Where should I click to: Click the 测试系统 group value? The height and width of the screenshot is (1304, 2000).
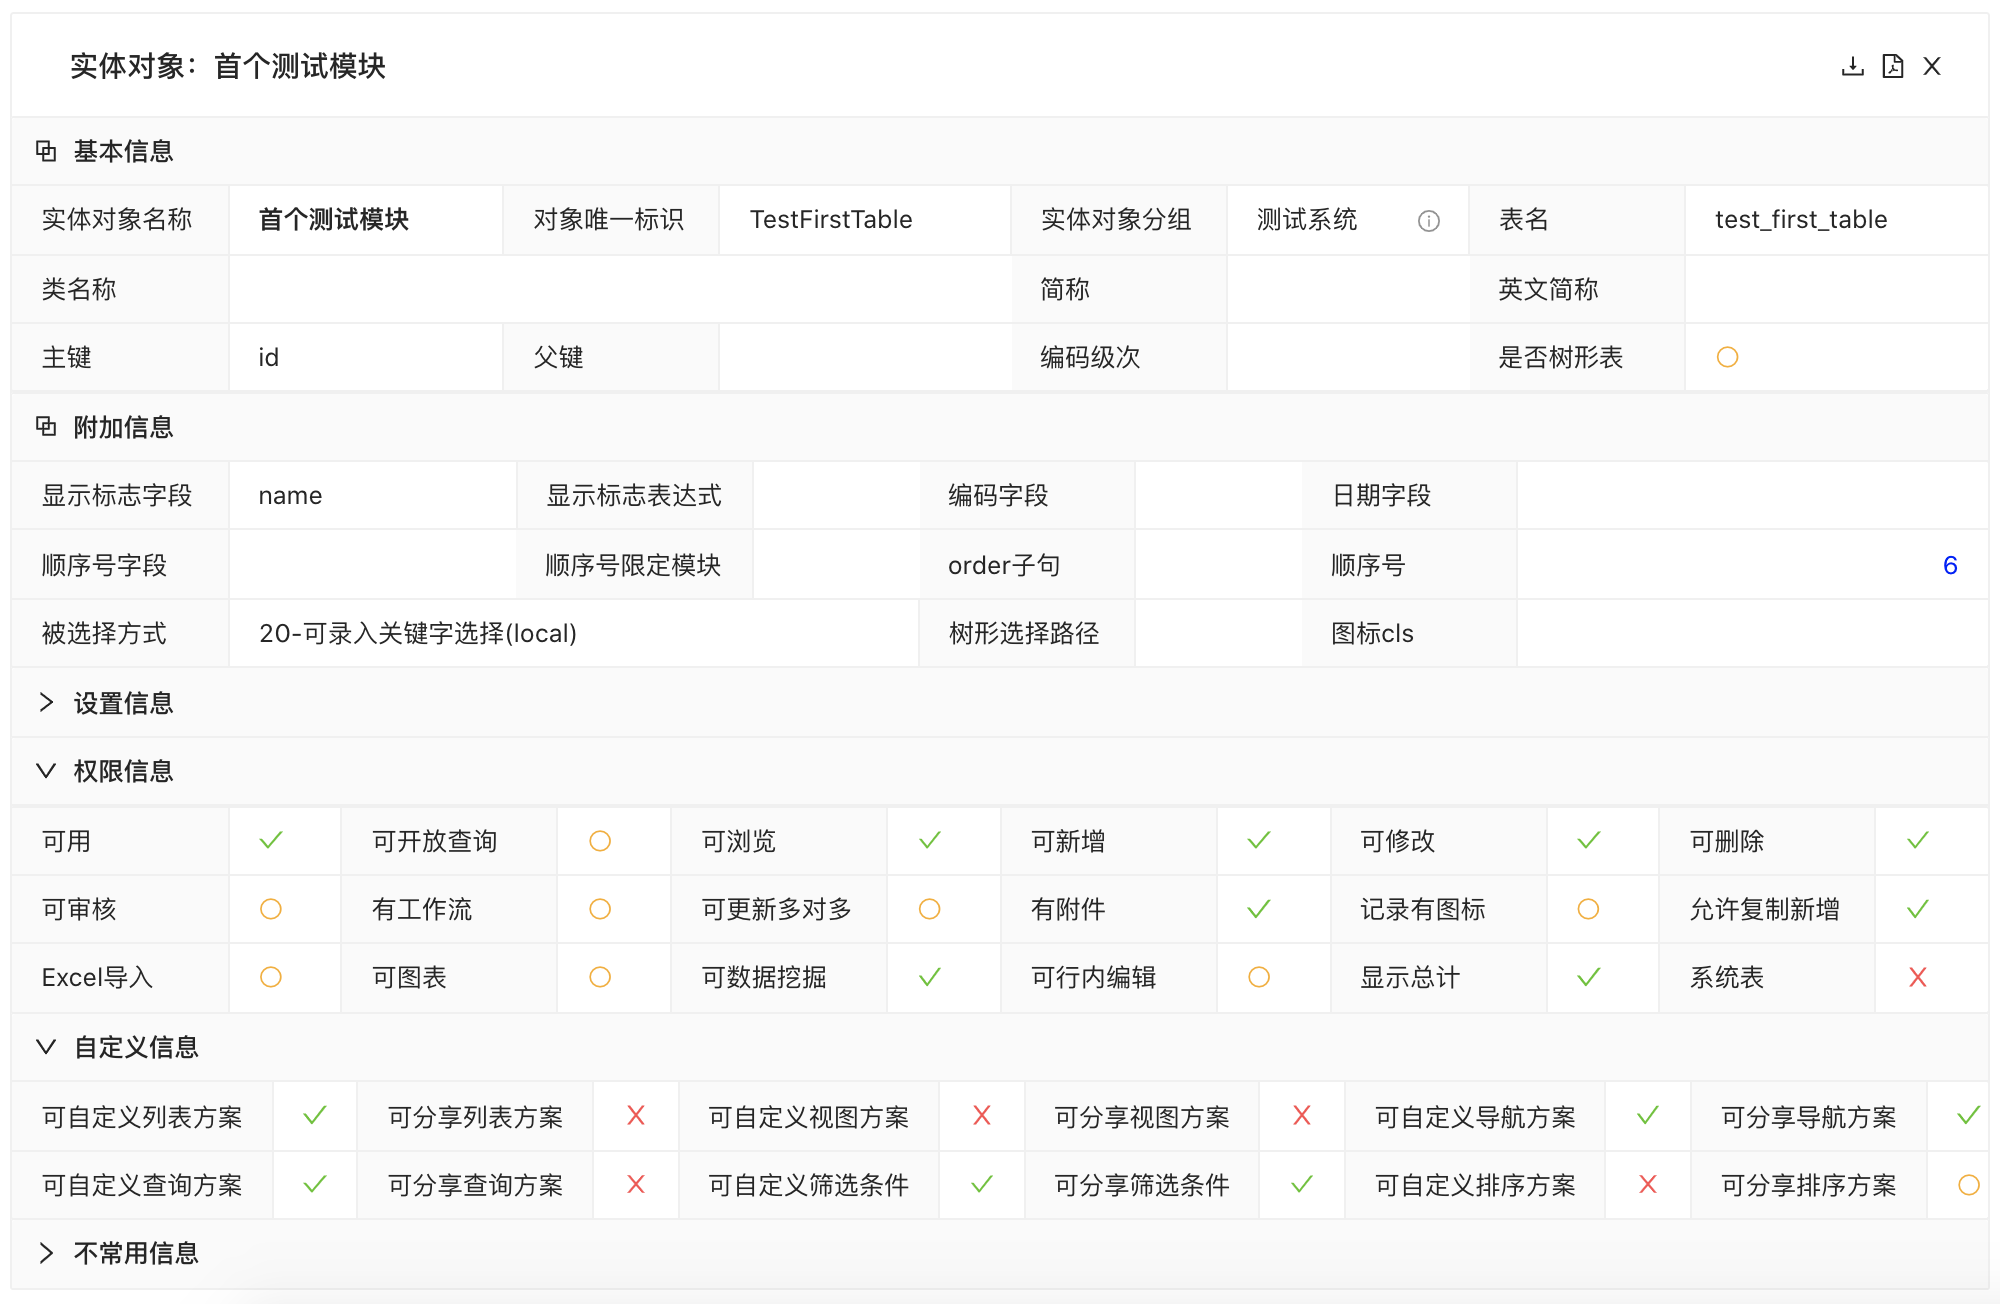click(x=1306, y=220)
